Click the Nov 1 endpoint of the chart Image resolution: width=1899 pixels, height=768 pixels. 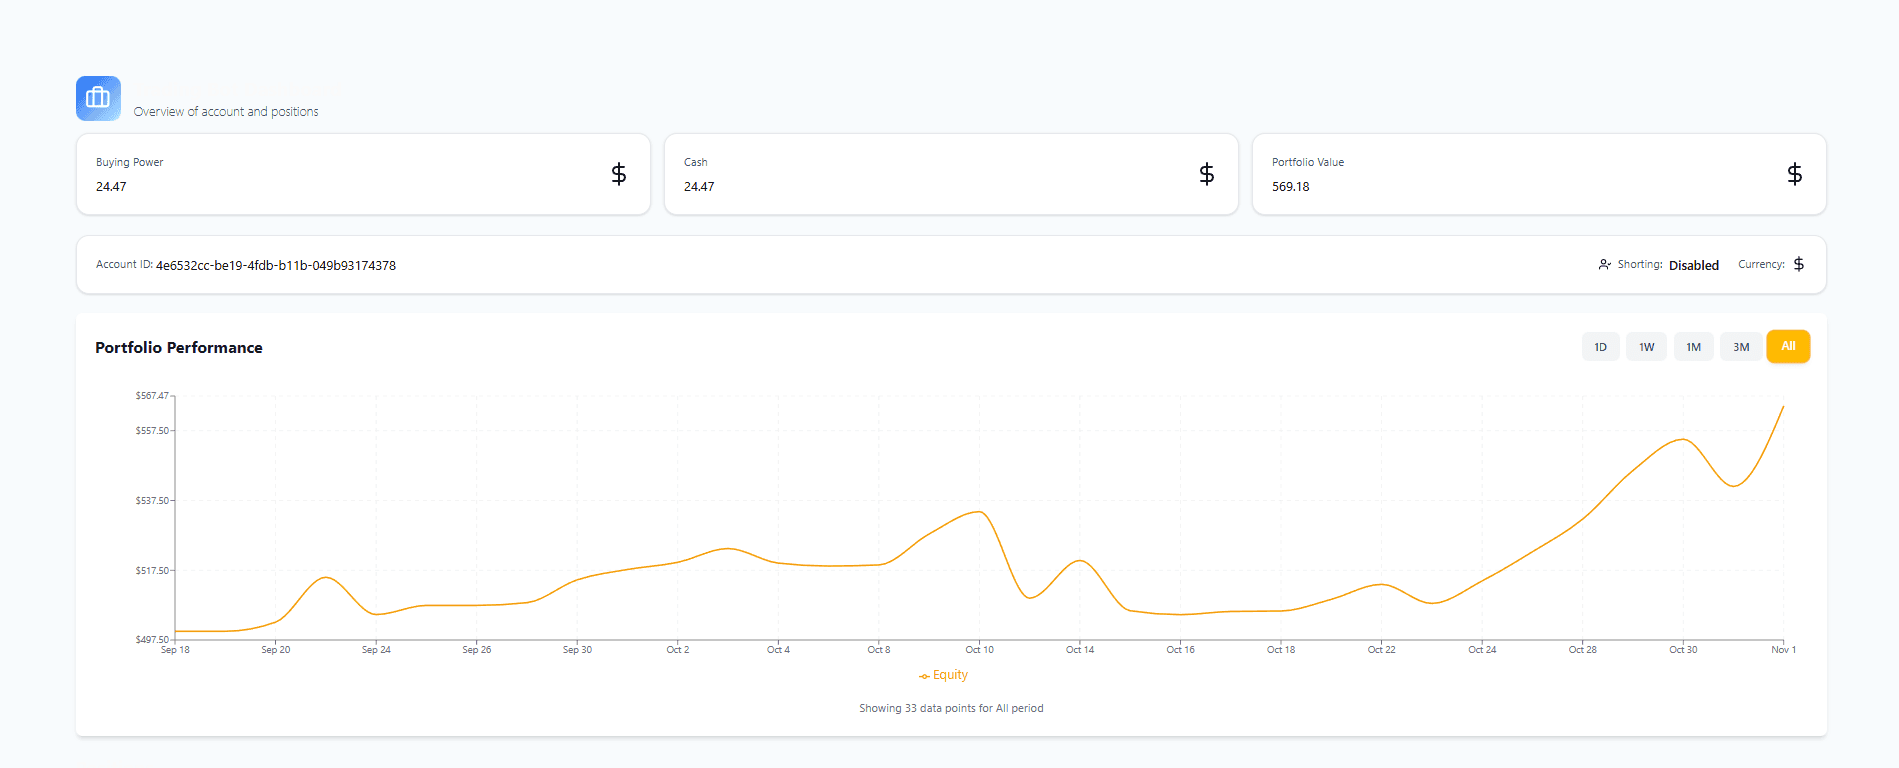(1782, 407)
